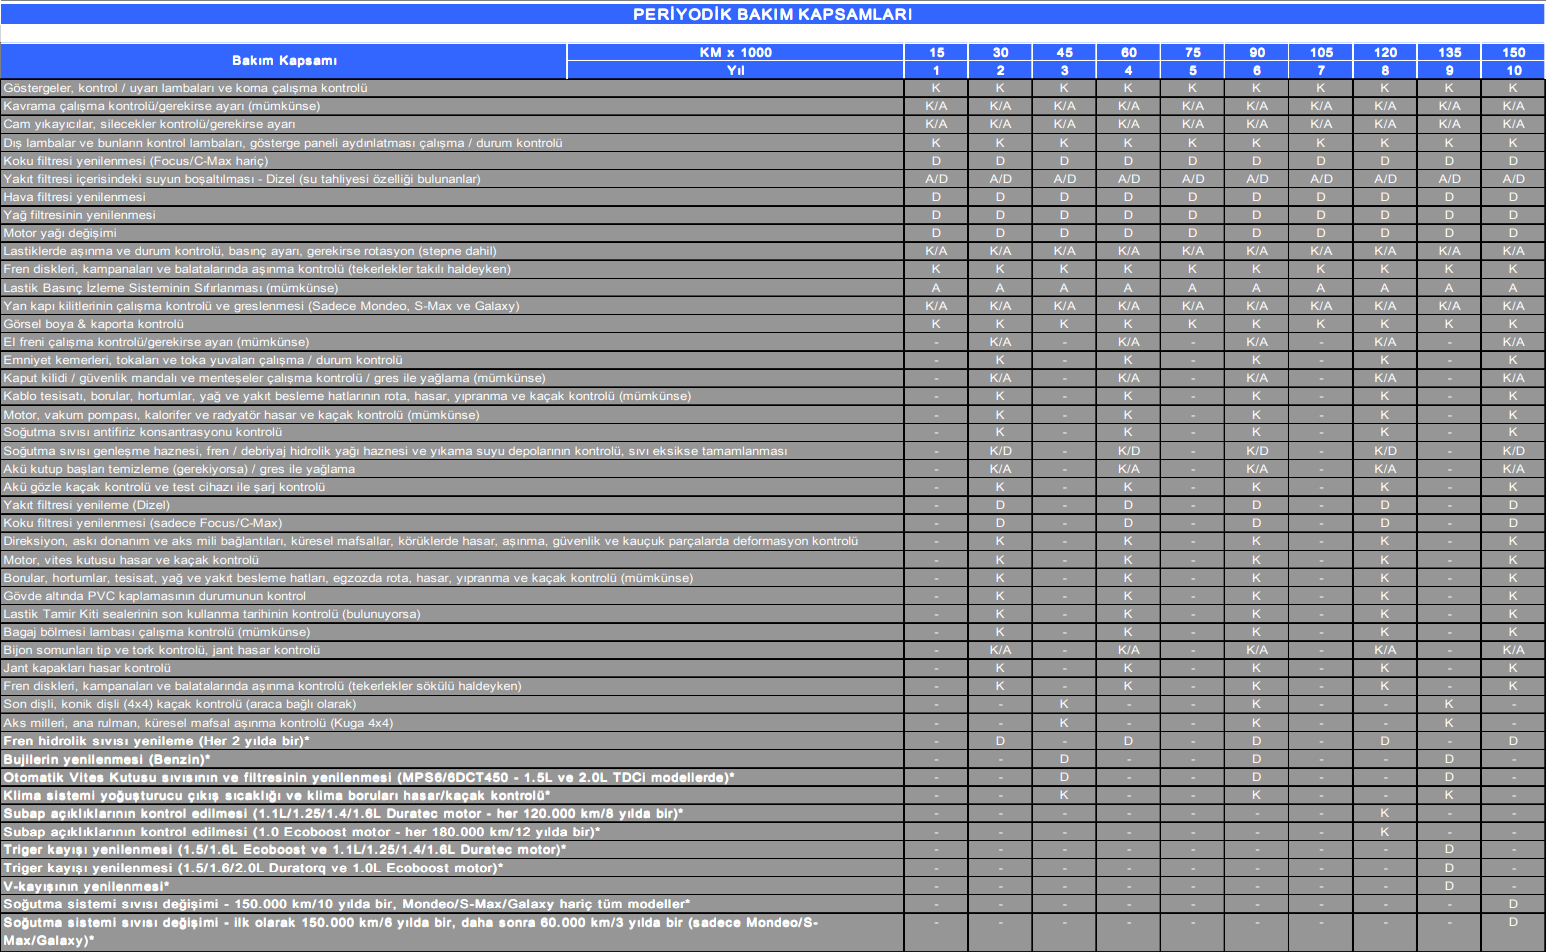Select the Gövde altında PVC kaplamasının row label
This screenshot has height=952, width=1546.
click(155, 596)
